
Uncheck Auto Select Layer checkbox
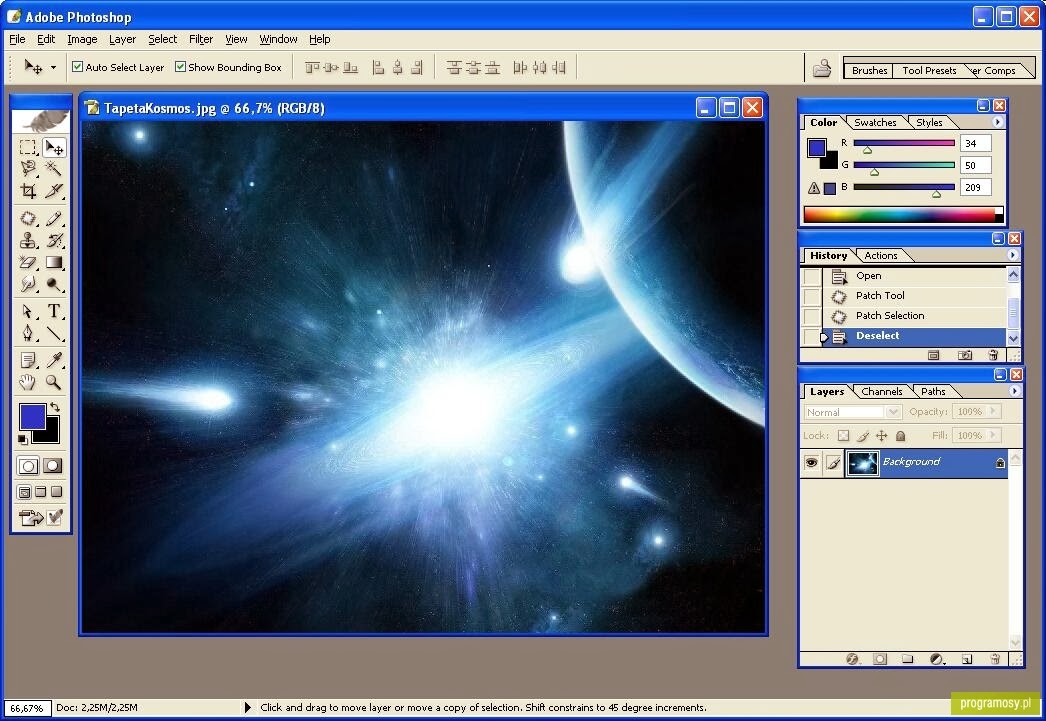(77, 67)
